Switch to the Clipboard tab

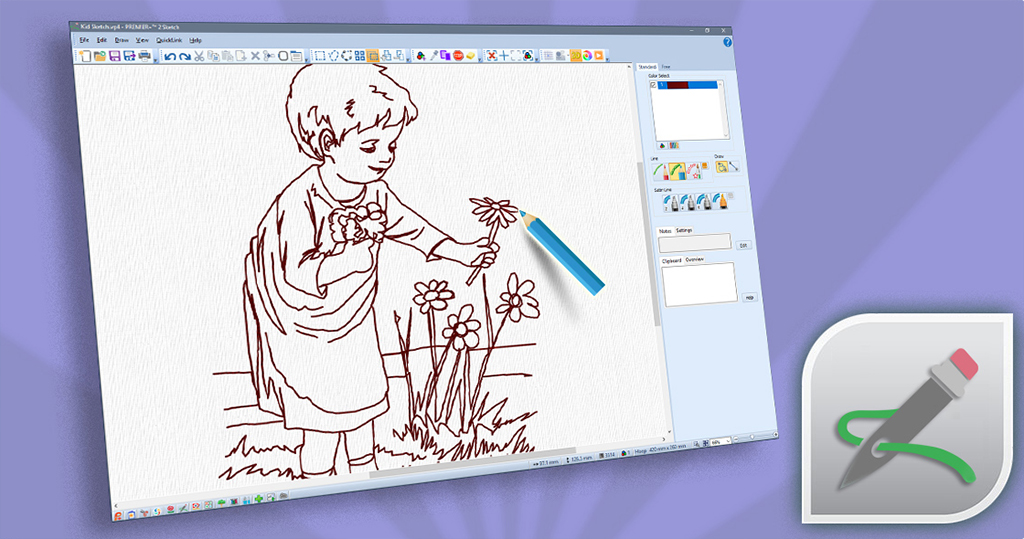(x=671, y=261)
